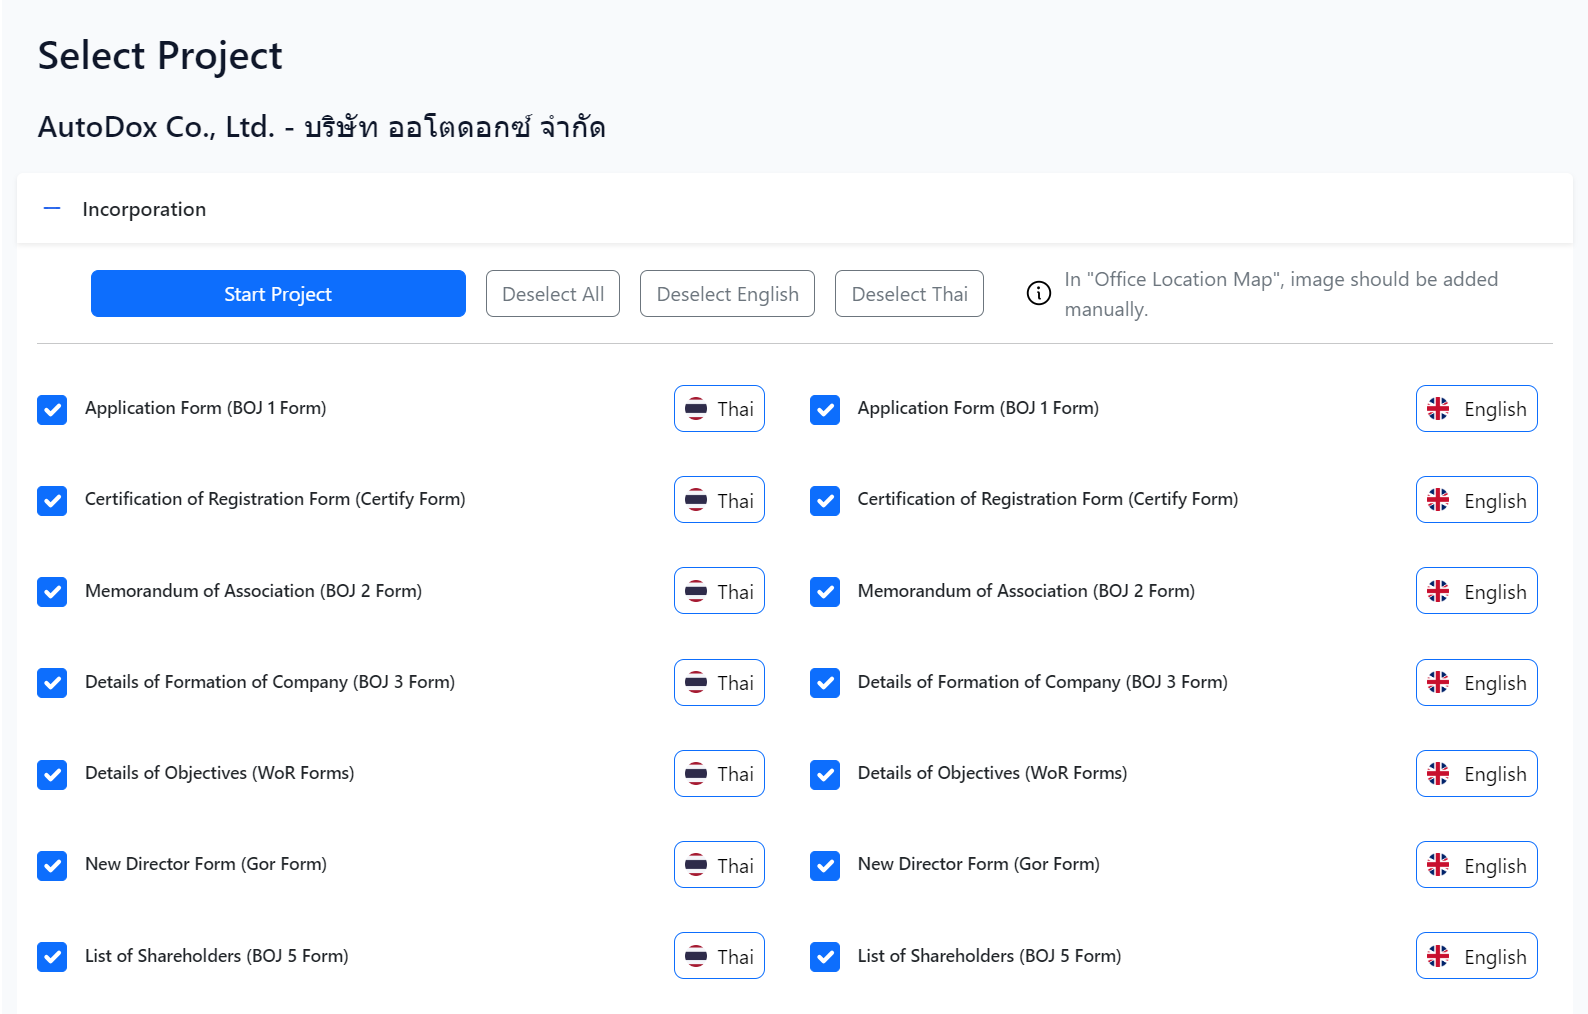This screenshot has width=1588, height=1014.
Task: Open Thai version of Certification of Registration Form
Action: [x=719, y=500]
